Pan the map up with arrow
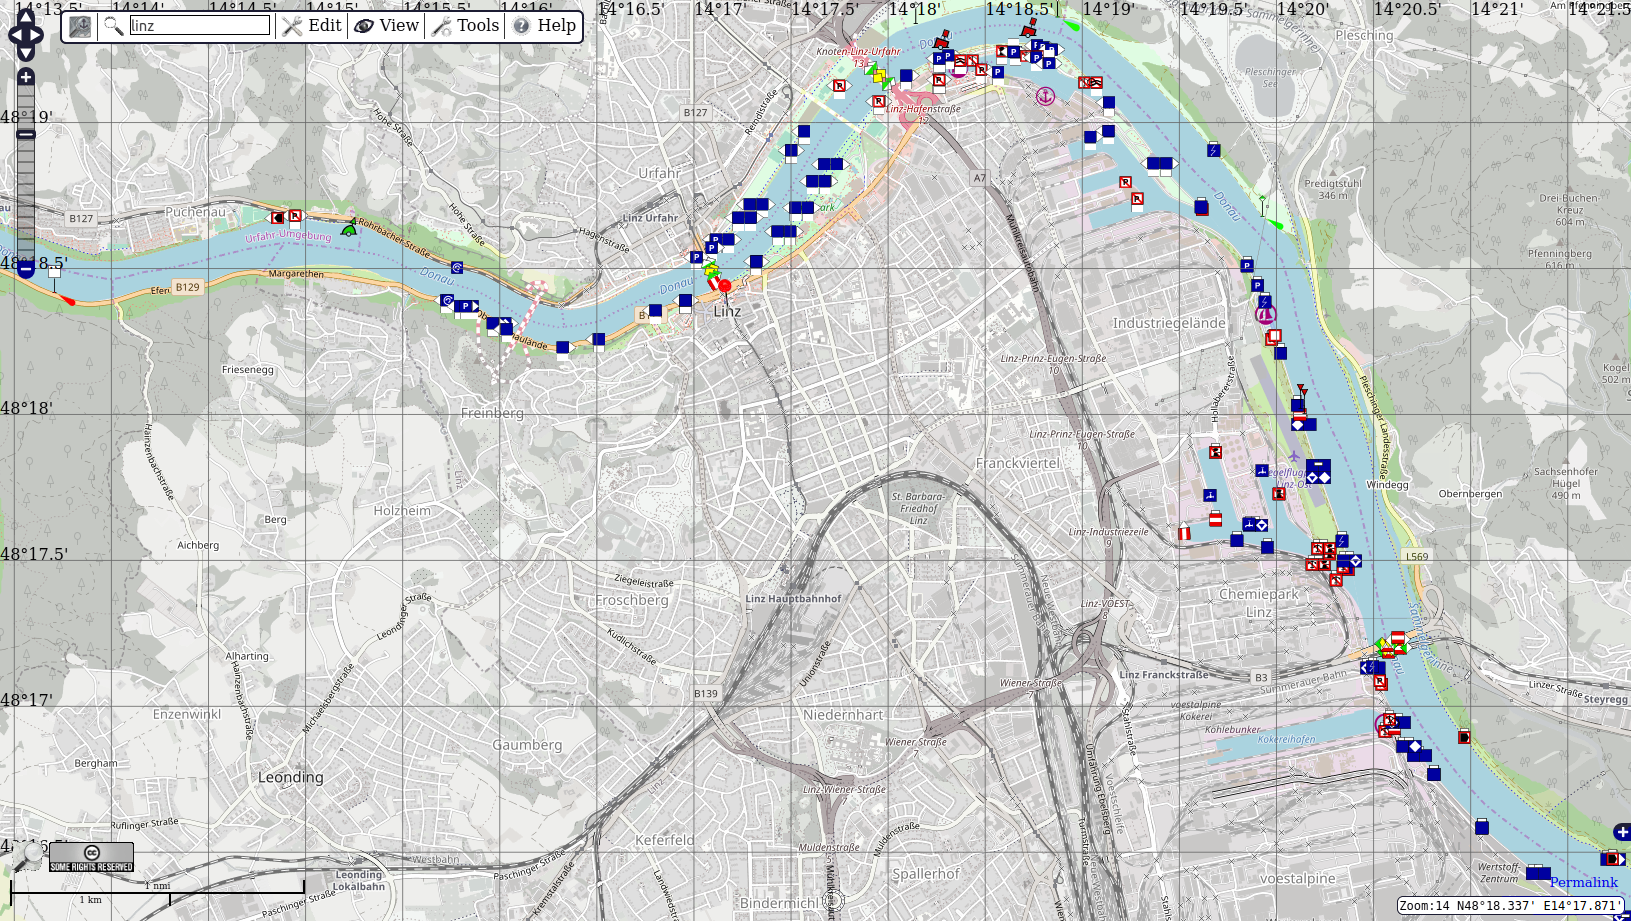1631x921 pixels. point(25,16)
